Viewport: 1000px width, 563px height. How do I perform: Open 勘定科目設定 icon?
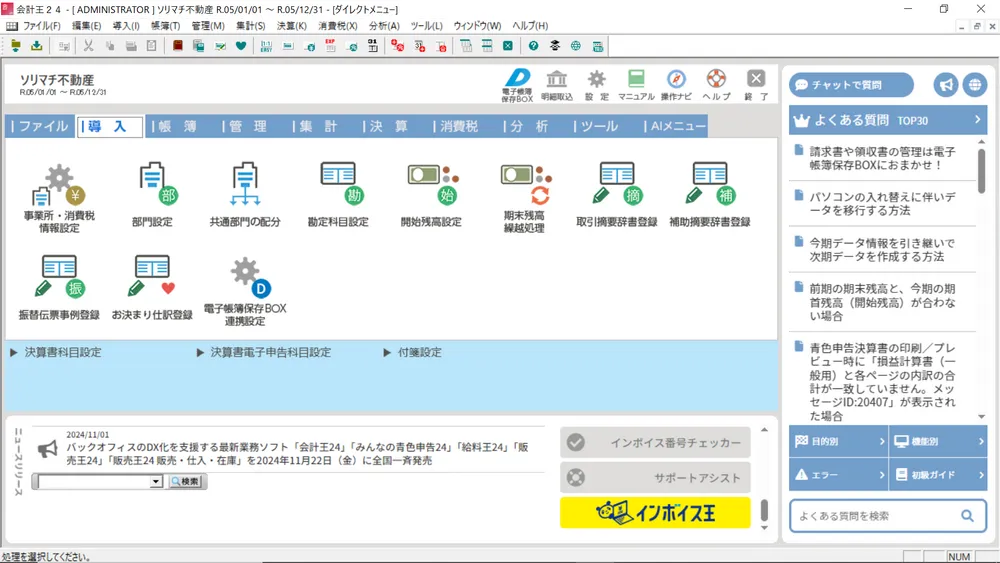click(x=338, y=187)
